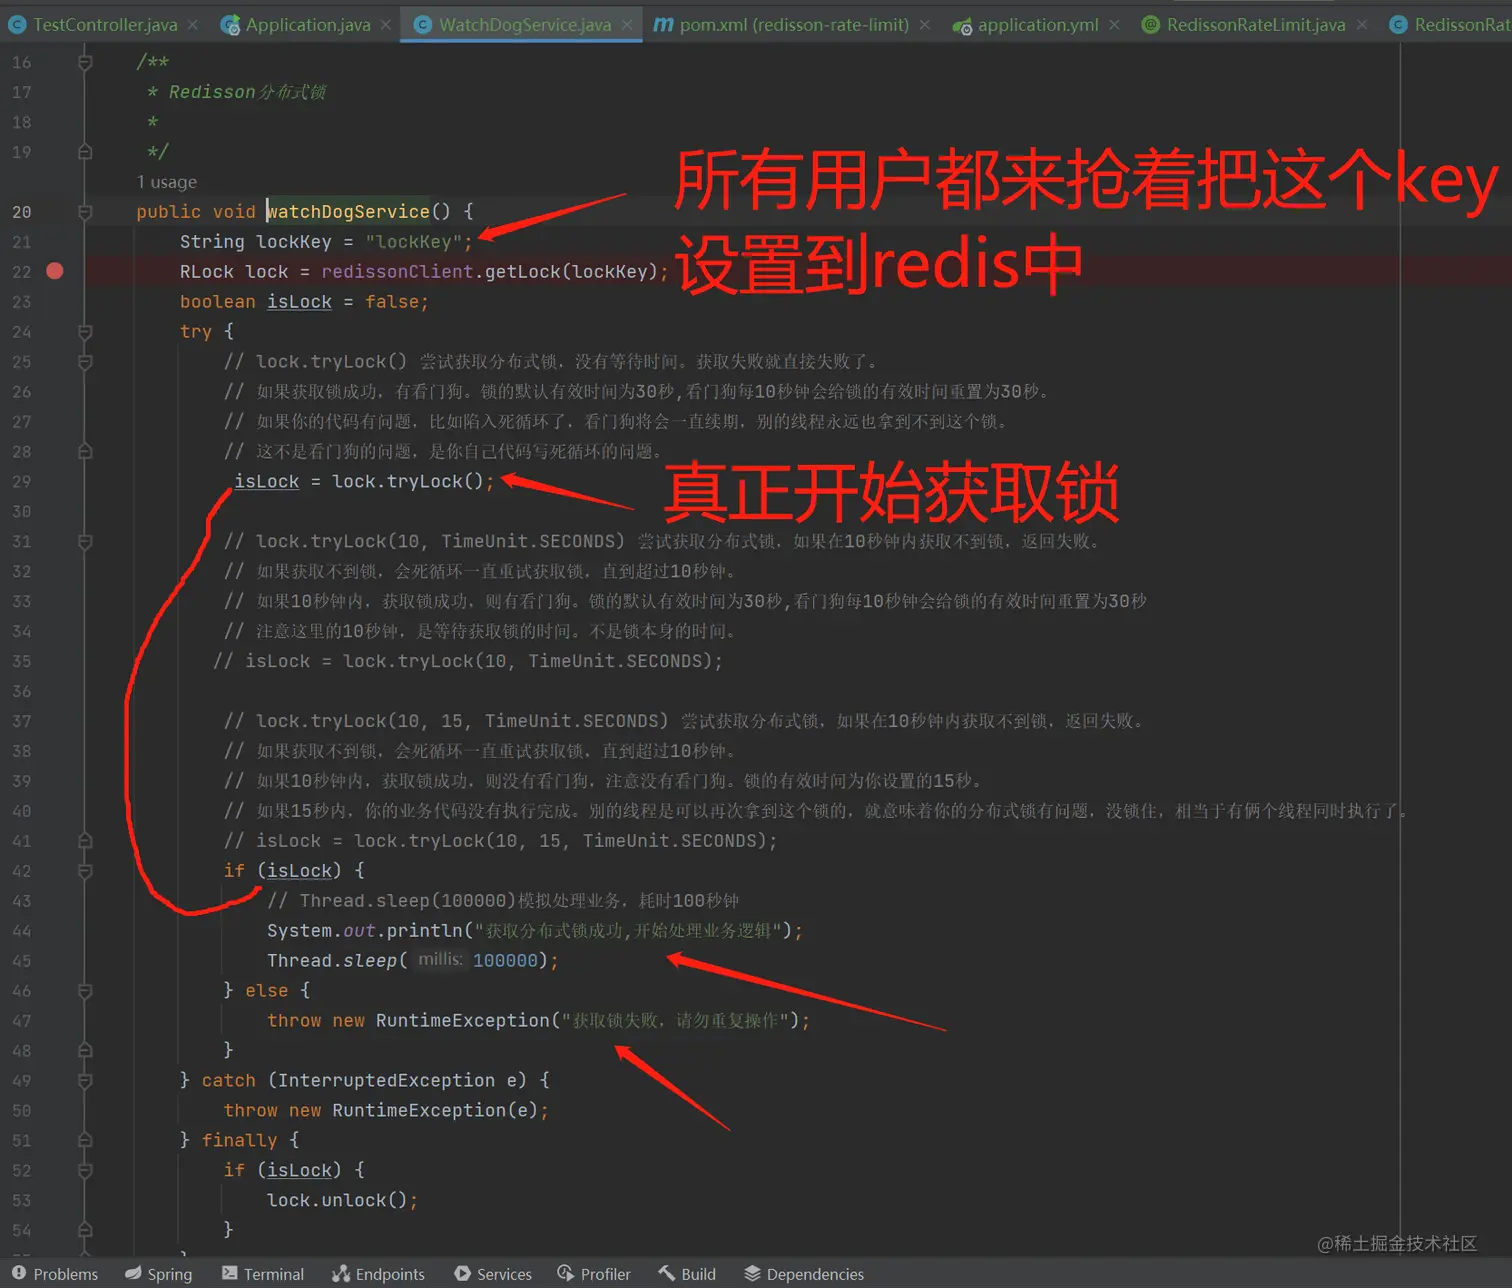Viewport: 1512px width, 1288px height.
Task: Open the Problems tool window
Action: click(55, 1274)
